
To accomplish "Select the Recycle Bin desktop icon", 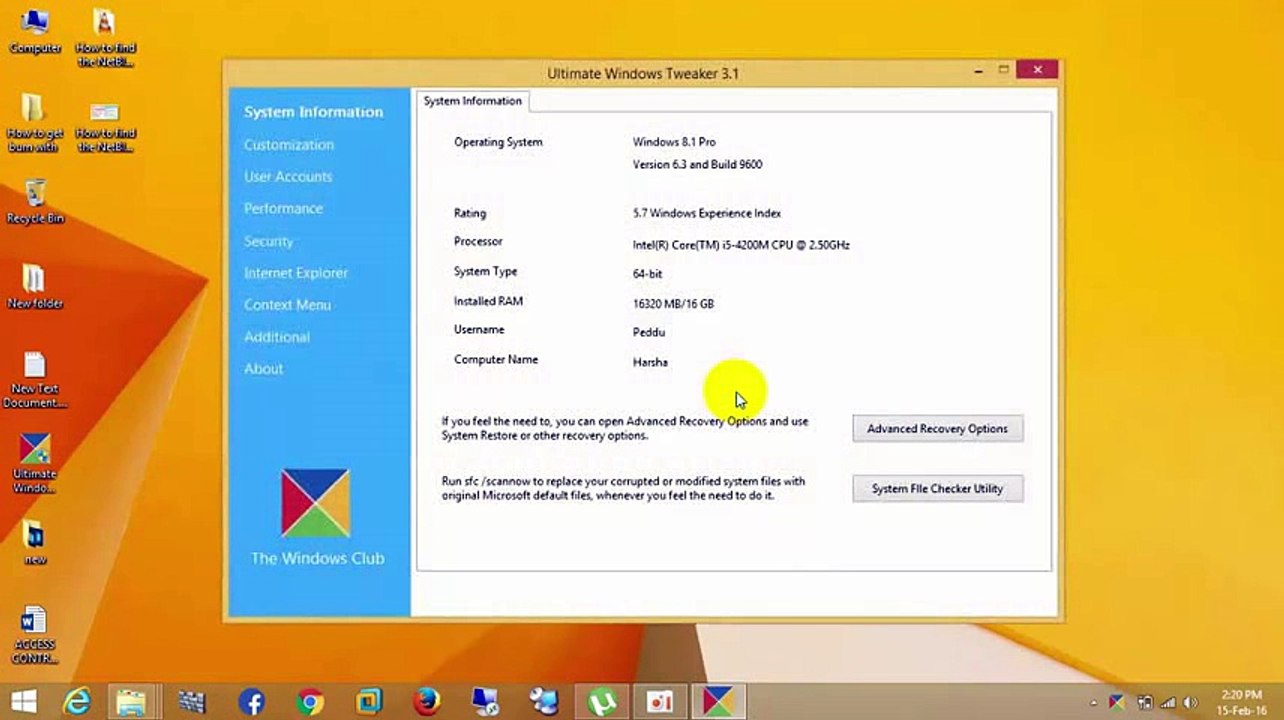I will click(x=35, y=201).
